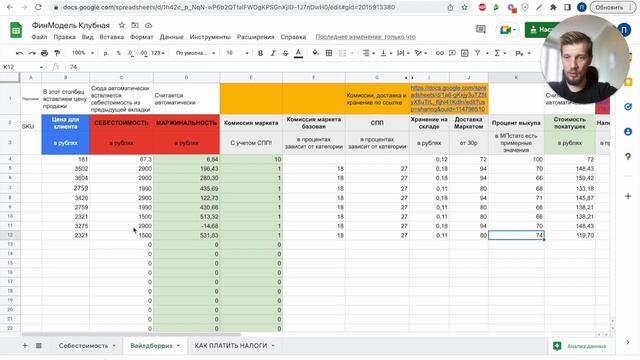Open the Правка menu
Viewport: 640px width, 360px height.
tap(64, 37)
